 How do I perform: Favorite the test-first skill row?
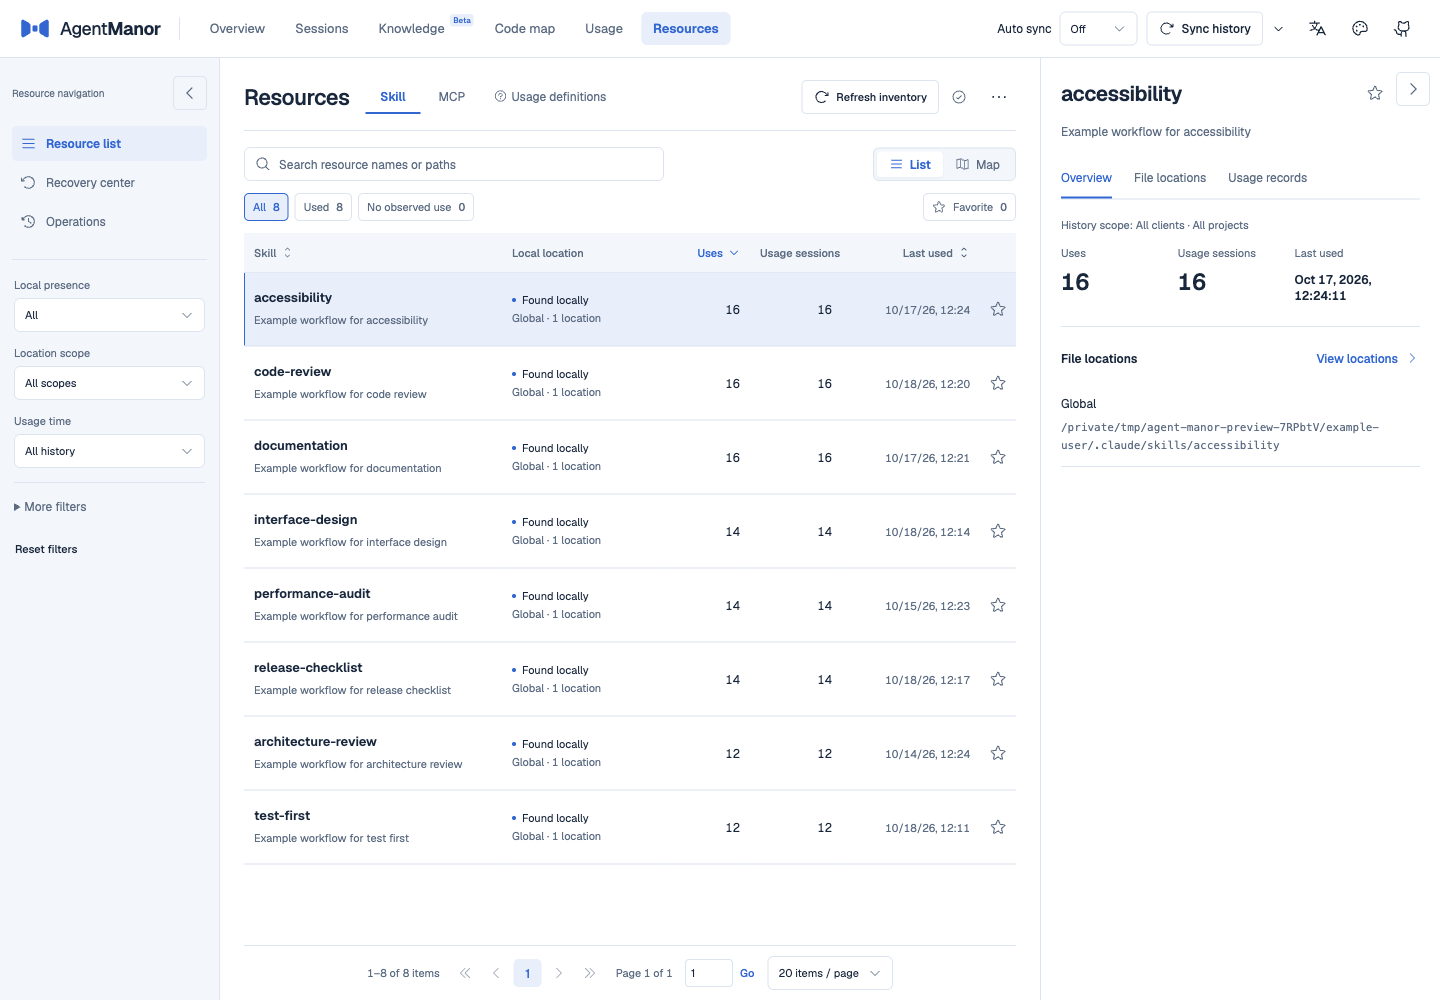tap(998, 827)
